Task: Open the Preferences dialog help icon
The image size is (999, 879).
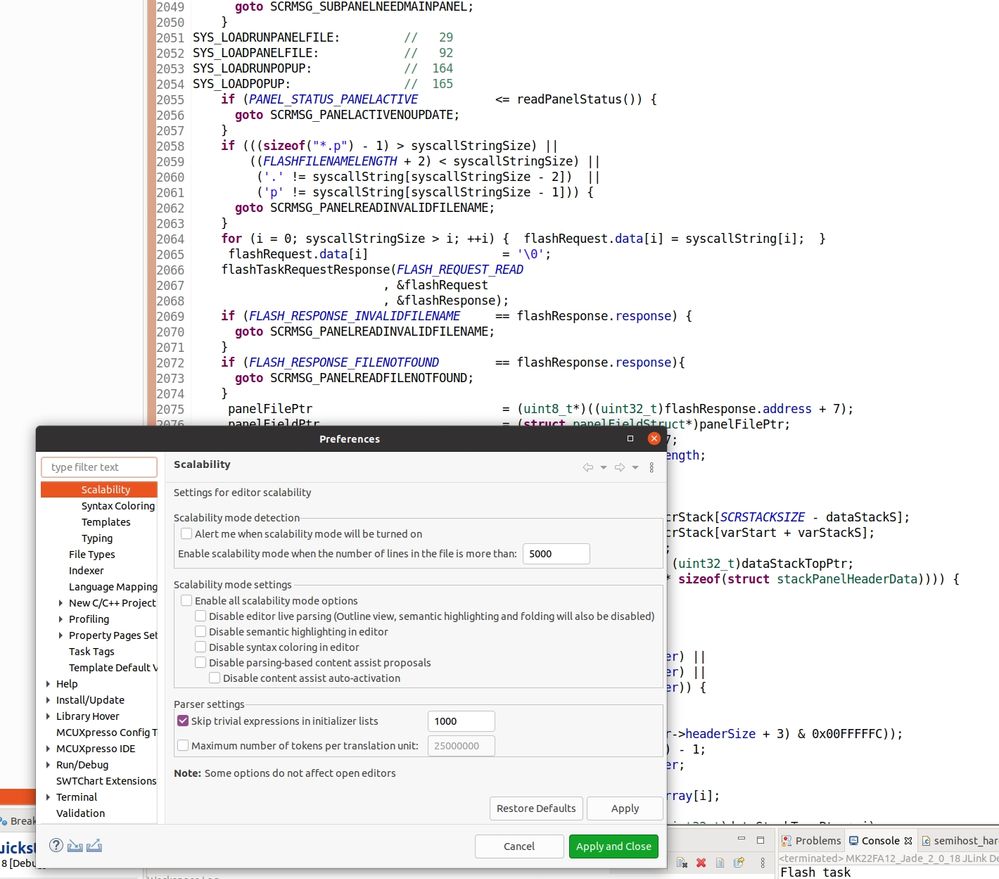Action: [x=56, y=845]
